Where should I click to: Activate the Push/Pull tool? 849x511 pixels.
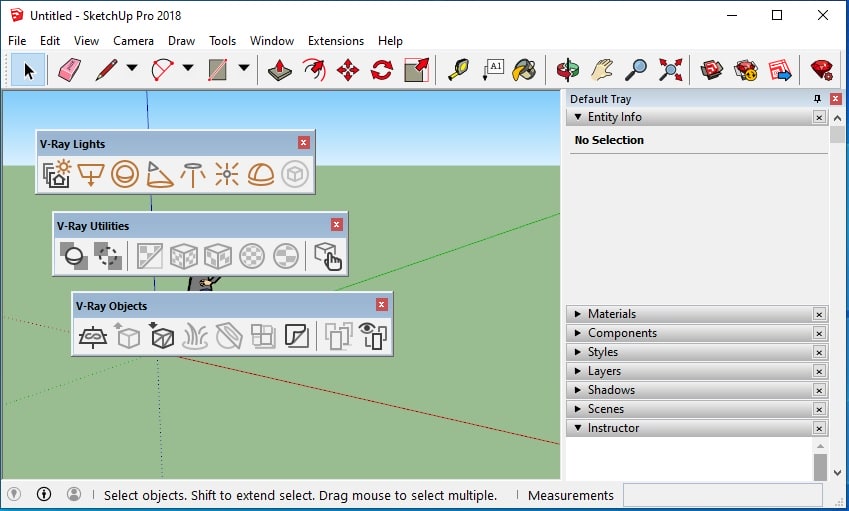point(280,70)
